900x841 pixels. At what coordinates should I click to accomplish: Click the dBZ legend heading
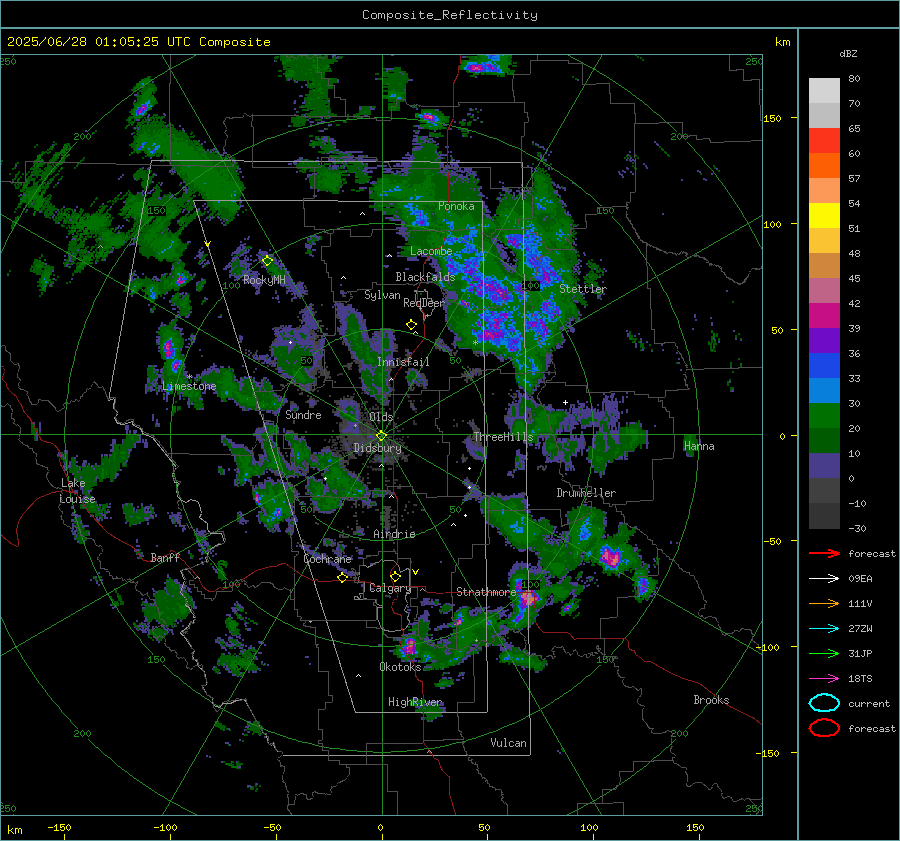click(848, 53)
